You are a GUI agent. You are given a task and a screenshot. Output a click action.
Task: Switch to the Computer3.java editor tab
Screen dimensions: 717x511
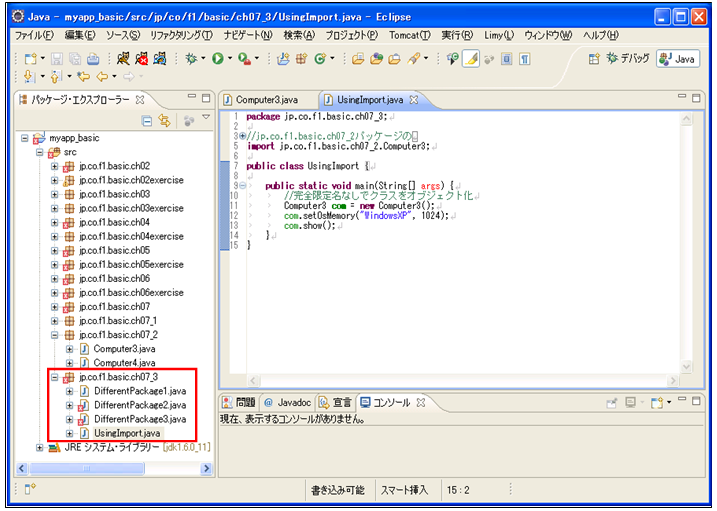266,100
